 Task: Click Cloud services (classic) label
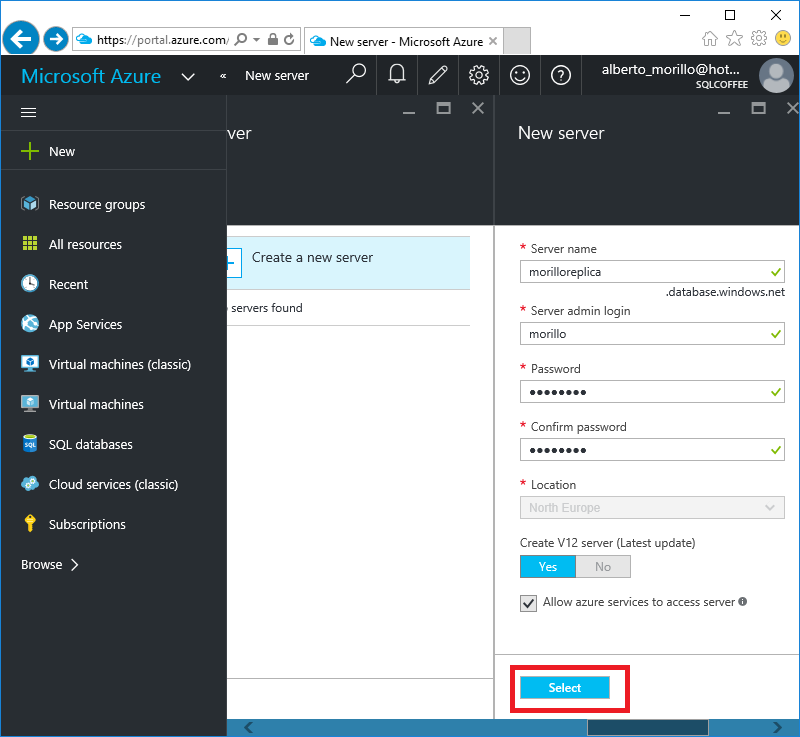pos(113,485)
